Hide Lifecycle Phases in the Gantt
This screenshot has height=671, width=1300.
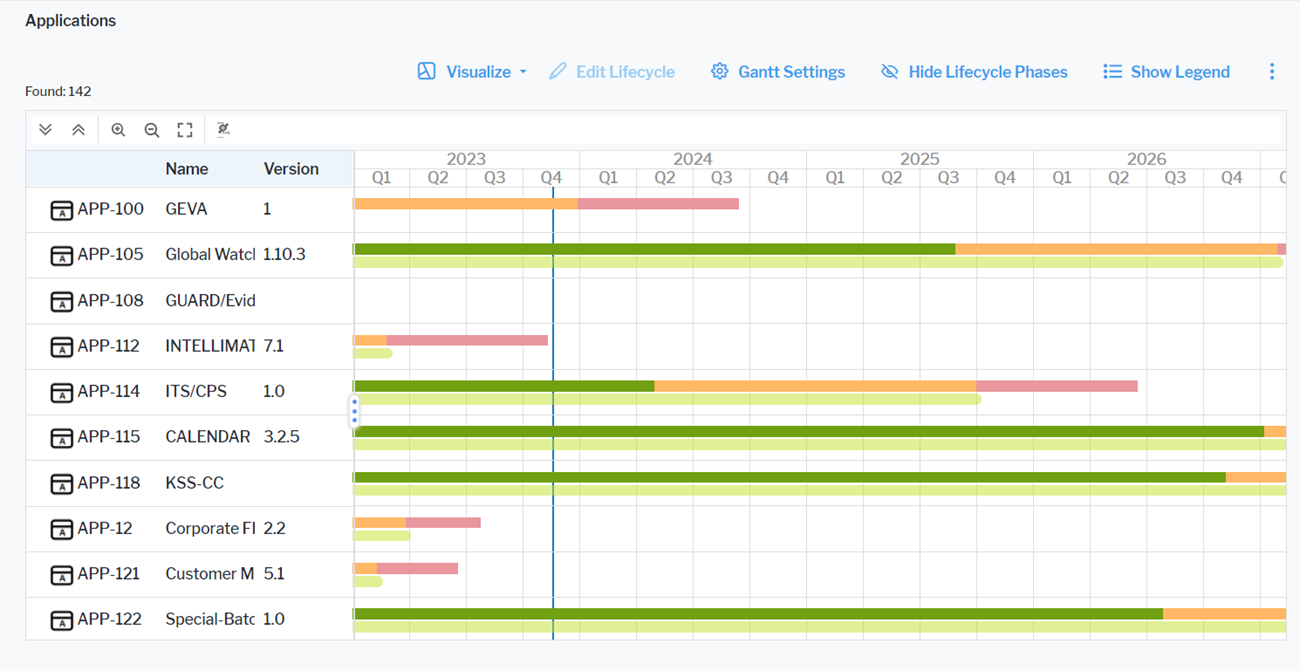tap(974, 72)
